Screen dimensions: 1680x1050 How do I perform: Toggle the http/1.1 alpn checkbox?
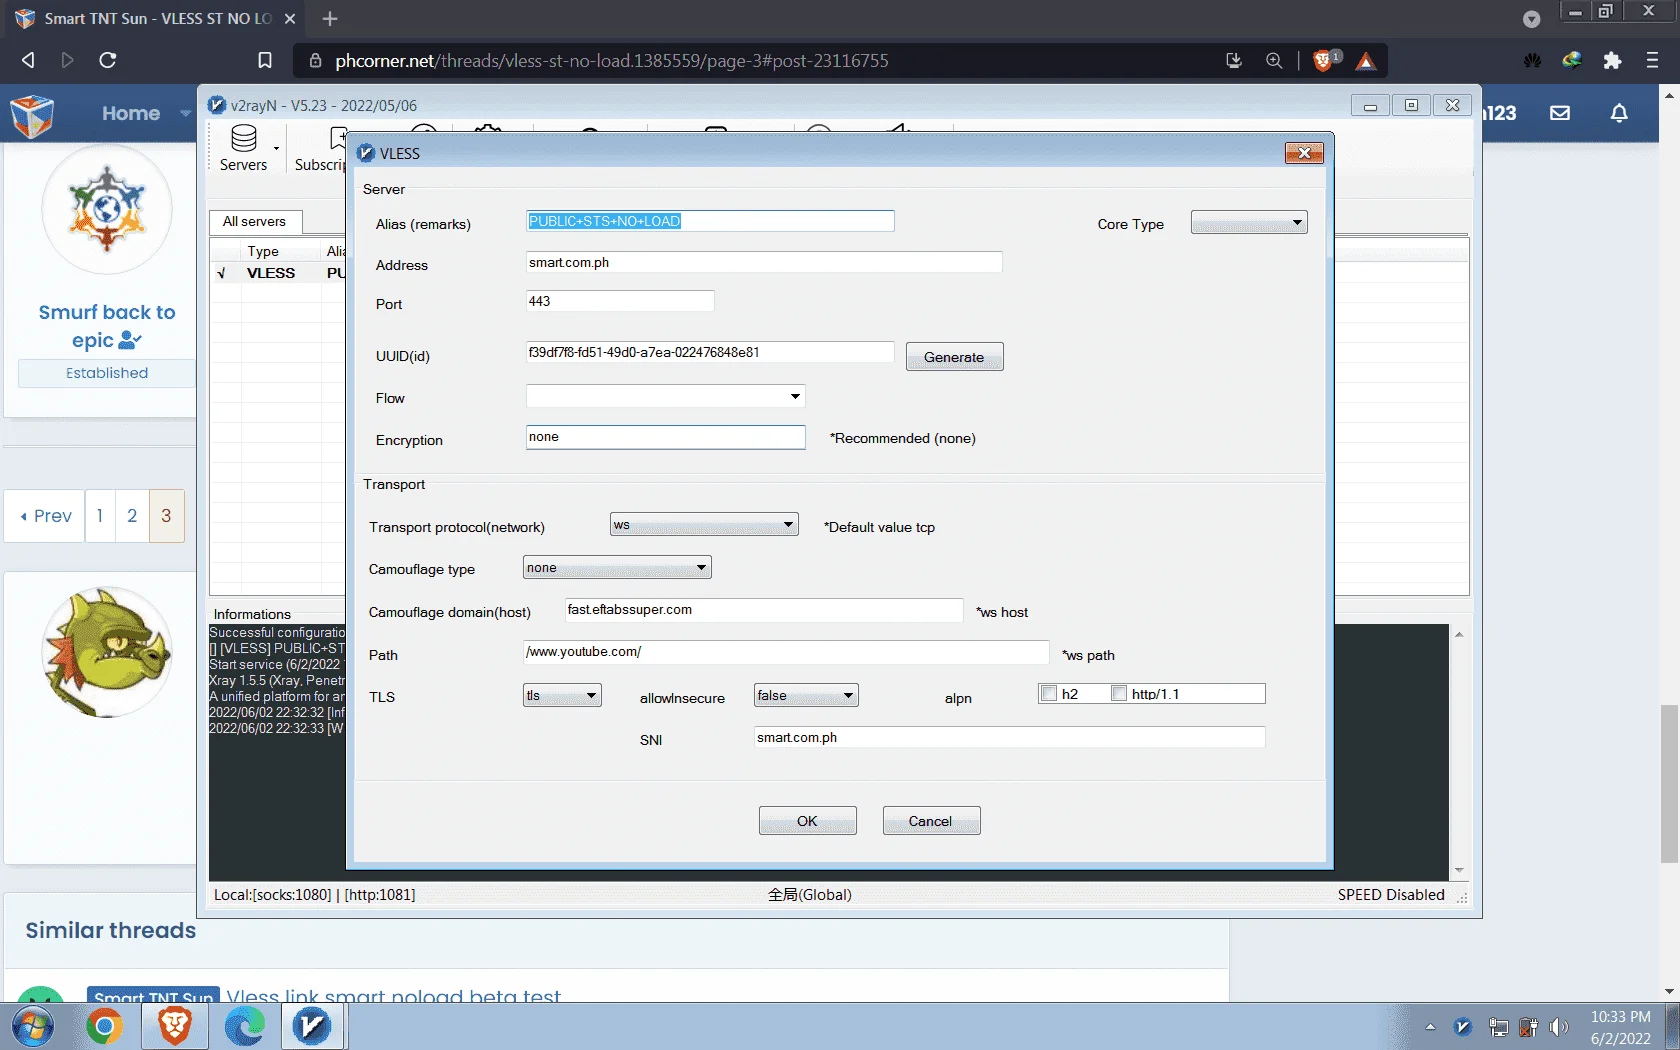tap(1119, 693)
